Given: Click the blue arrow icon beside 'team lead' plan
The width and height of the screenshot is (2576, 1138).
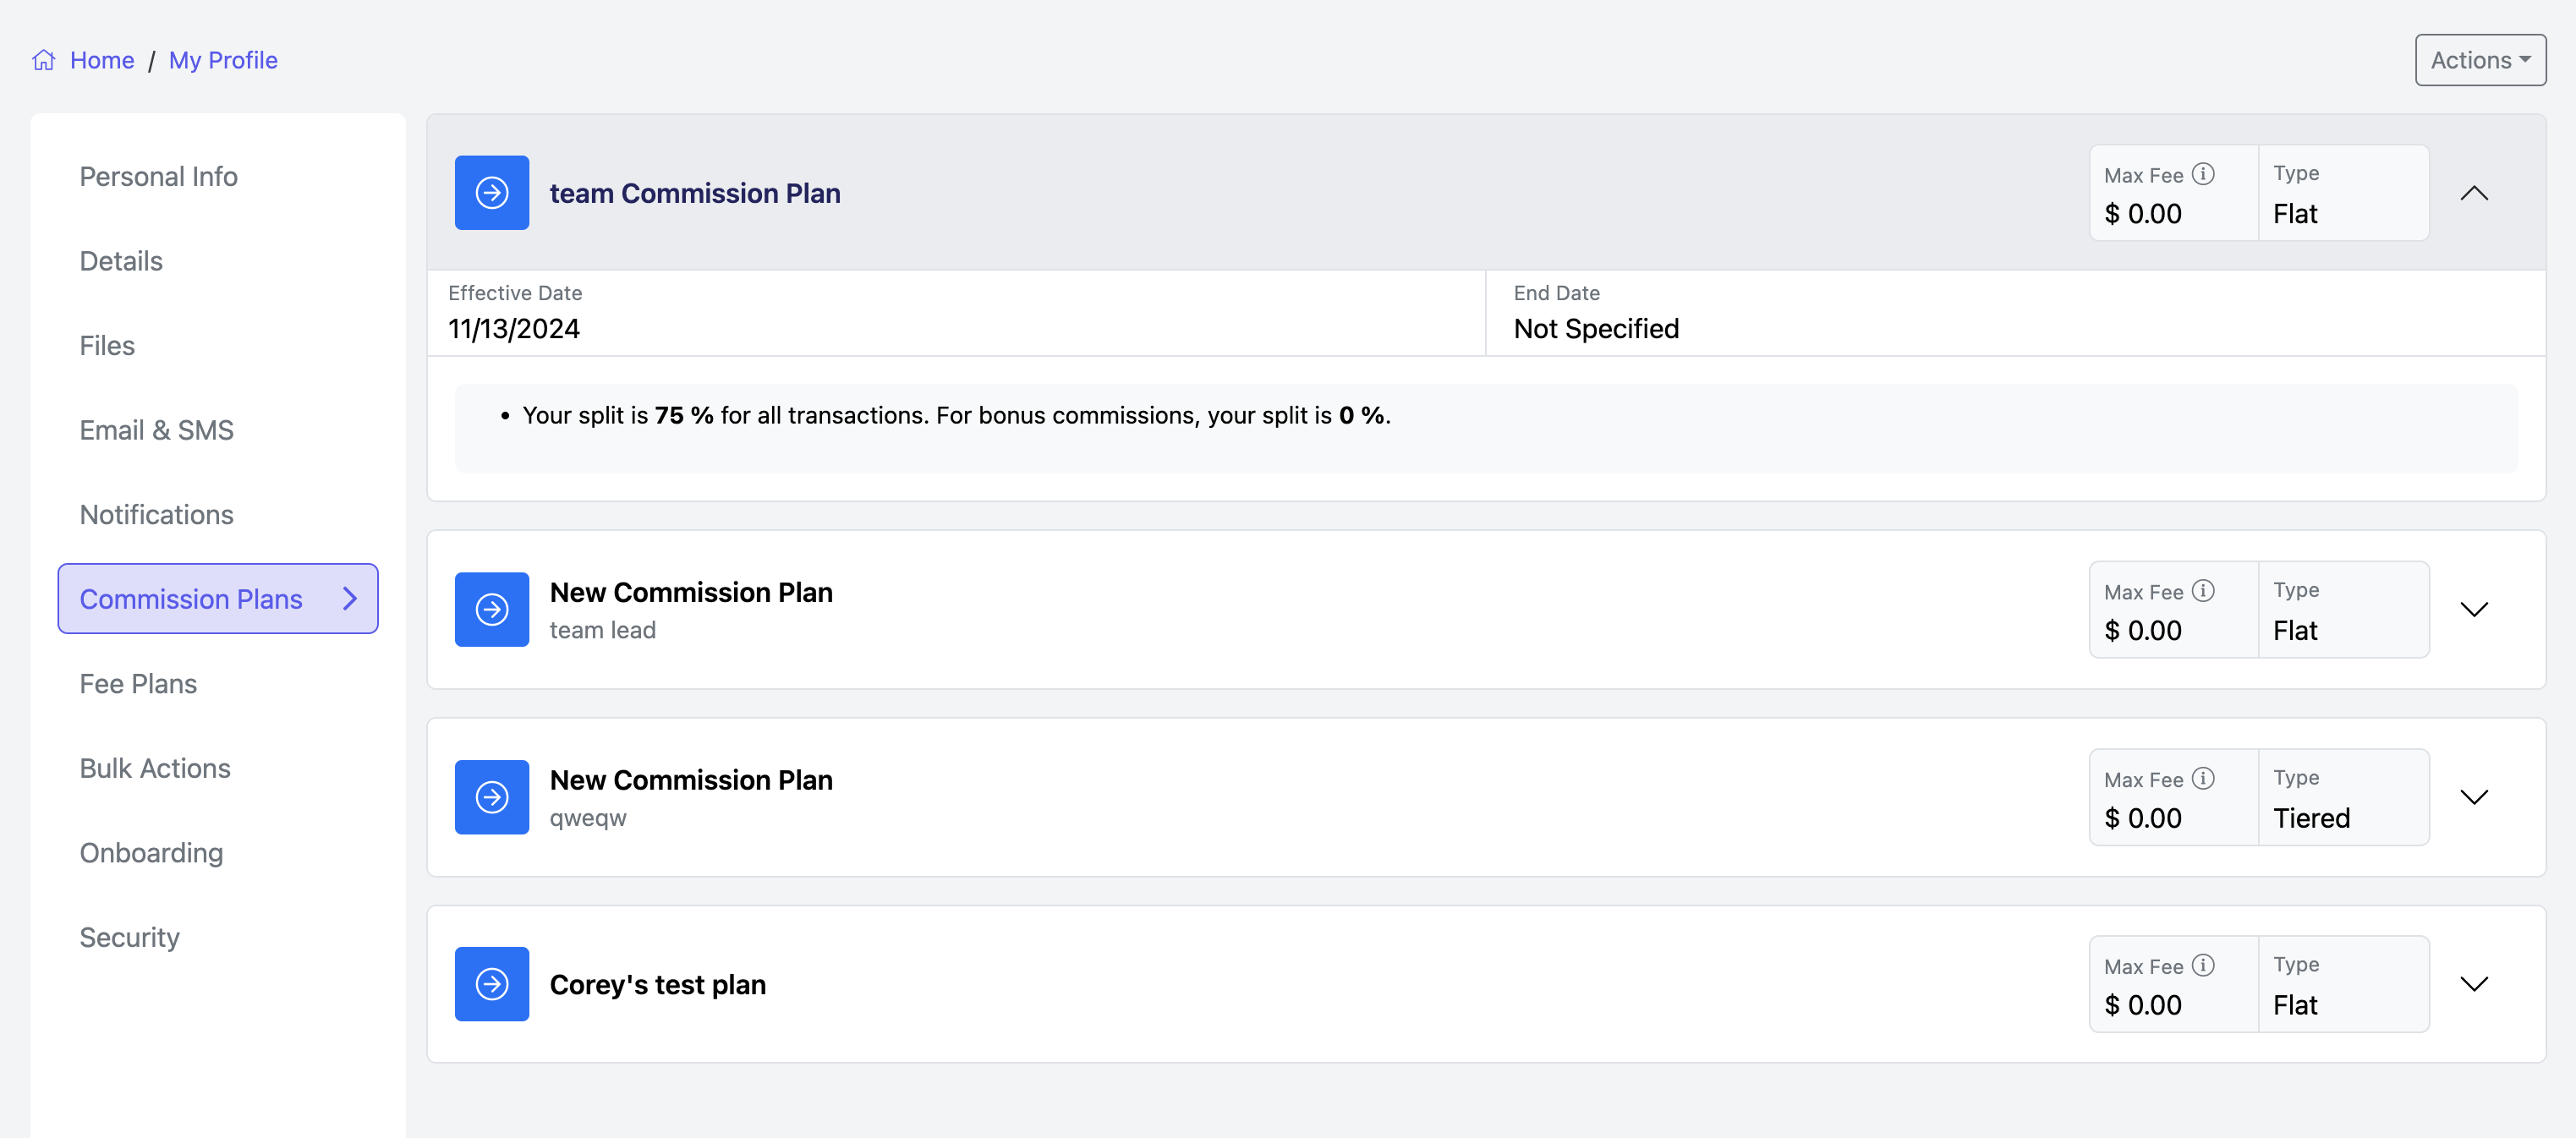Looking at the screenshot, I should [x=491, y=609].
